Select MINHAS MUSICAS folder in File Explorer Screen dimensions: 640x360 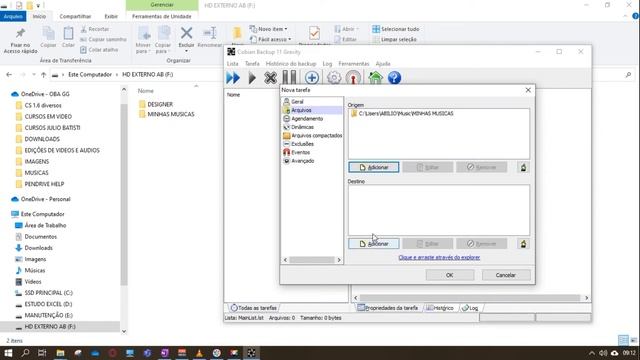point(171,114)
